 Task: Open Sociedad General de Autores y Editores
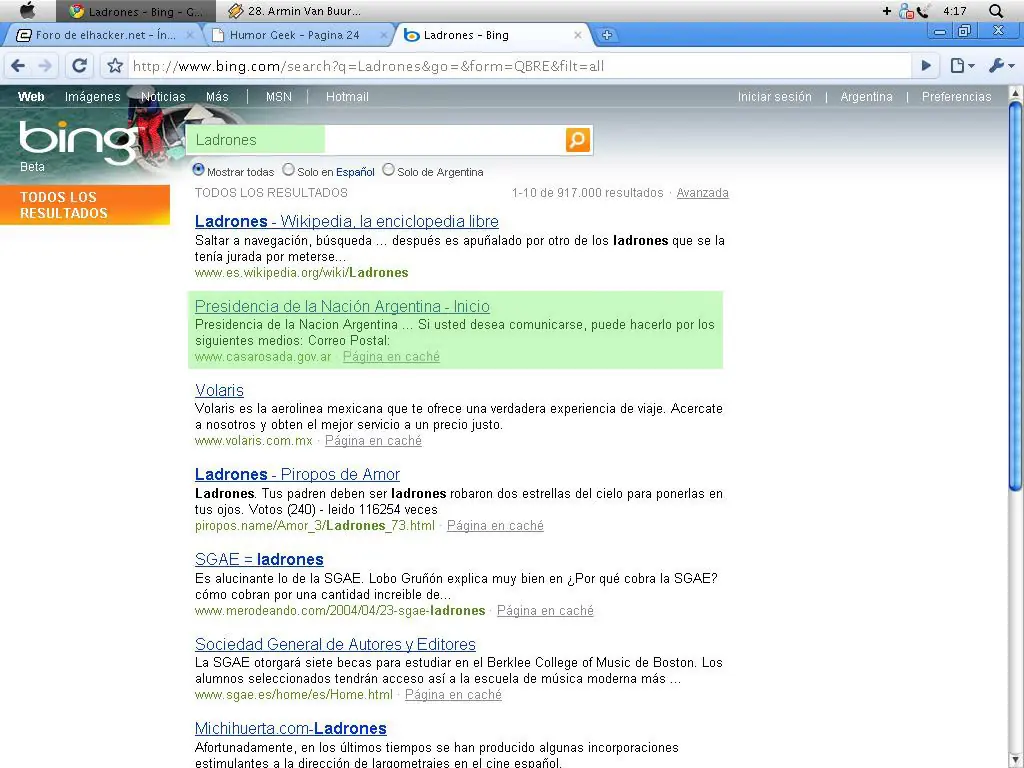pos(335,644)
